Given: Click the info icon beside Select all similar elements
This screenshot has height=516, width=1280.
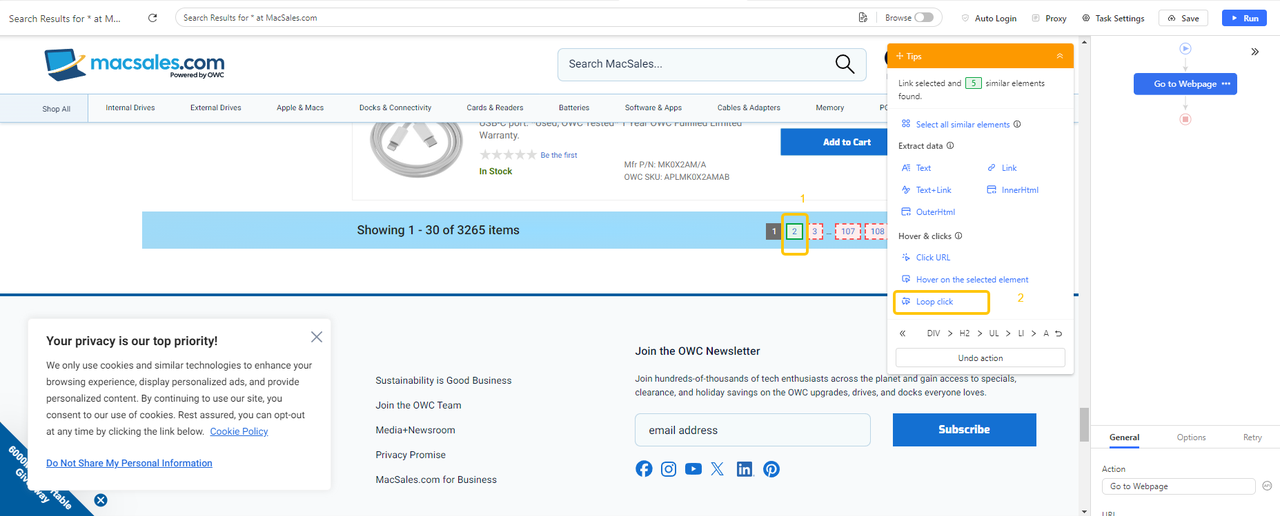Looking at the screenshot, I should [x=1017, y=125].
